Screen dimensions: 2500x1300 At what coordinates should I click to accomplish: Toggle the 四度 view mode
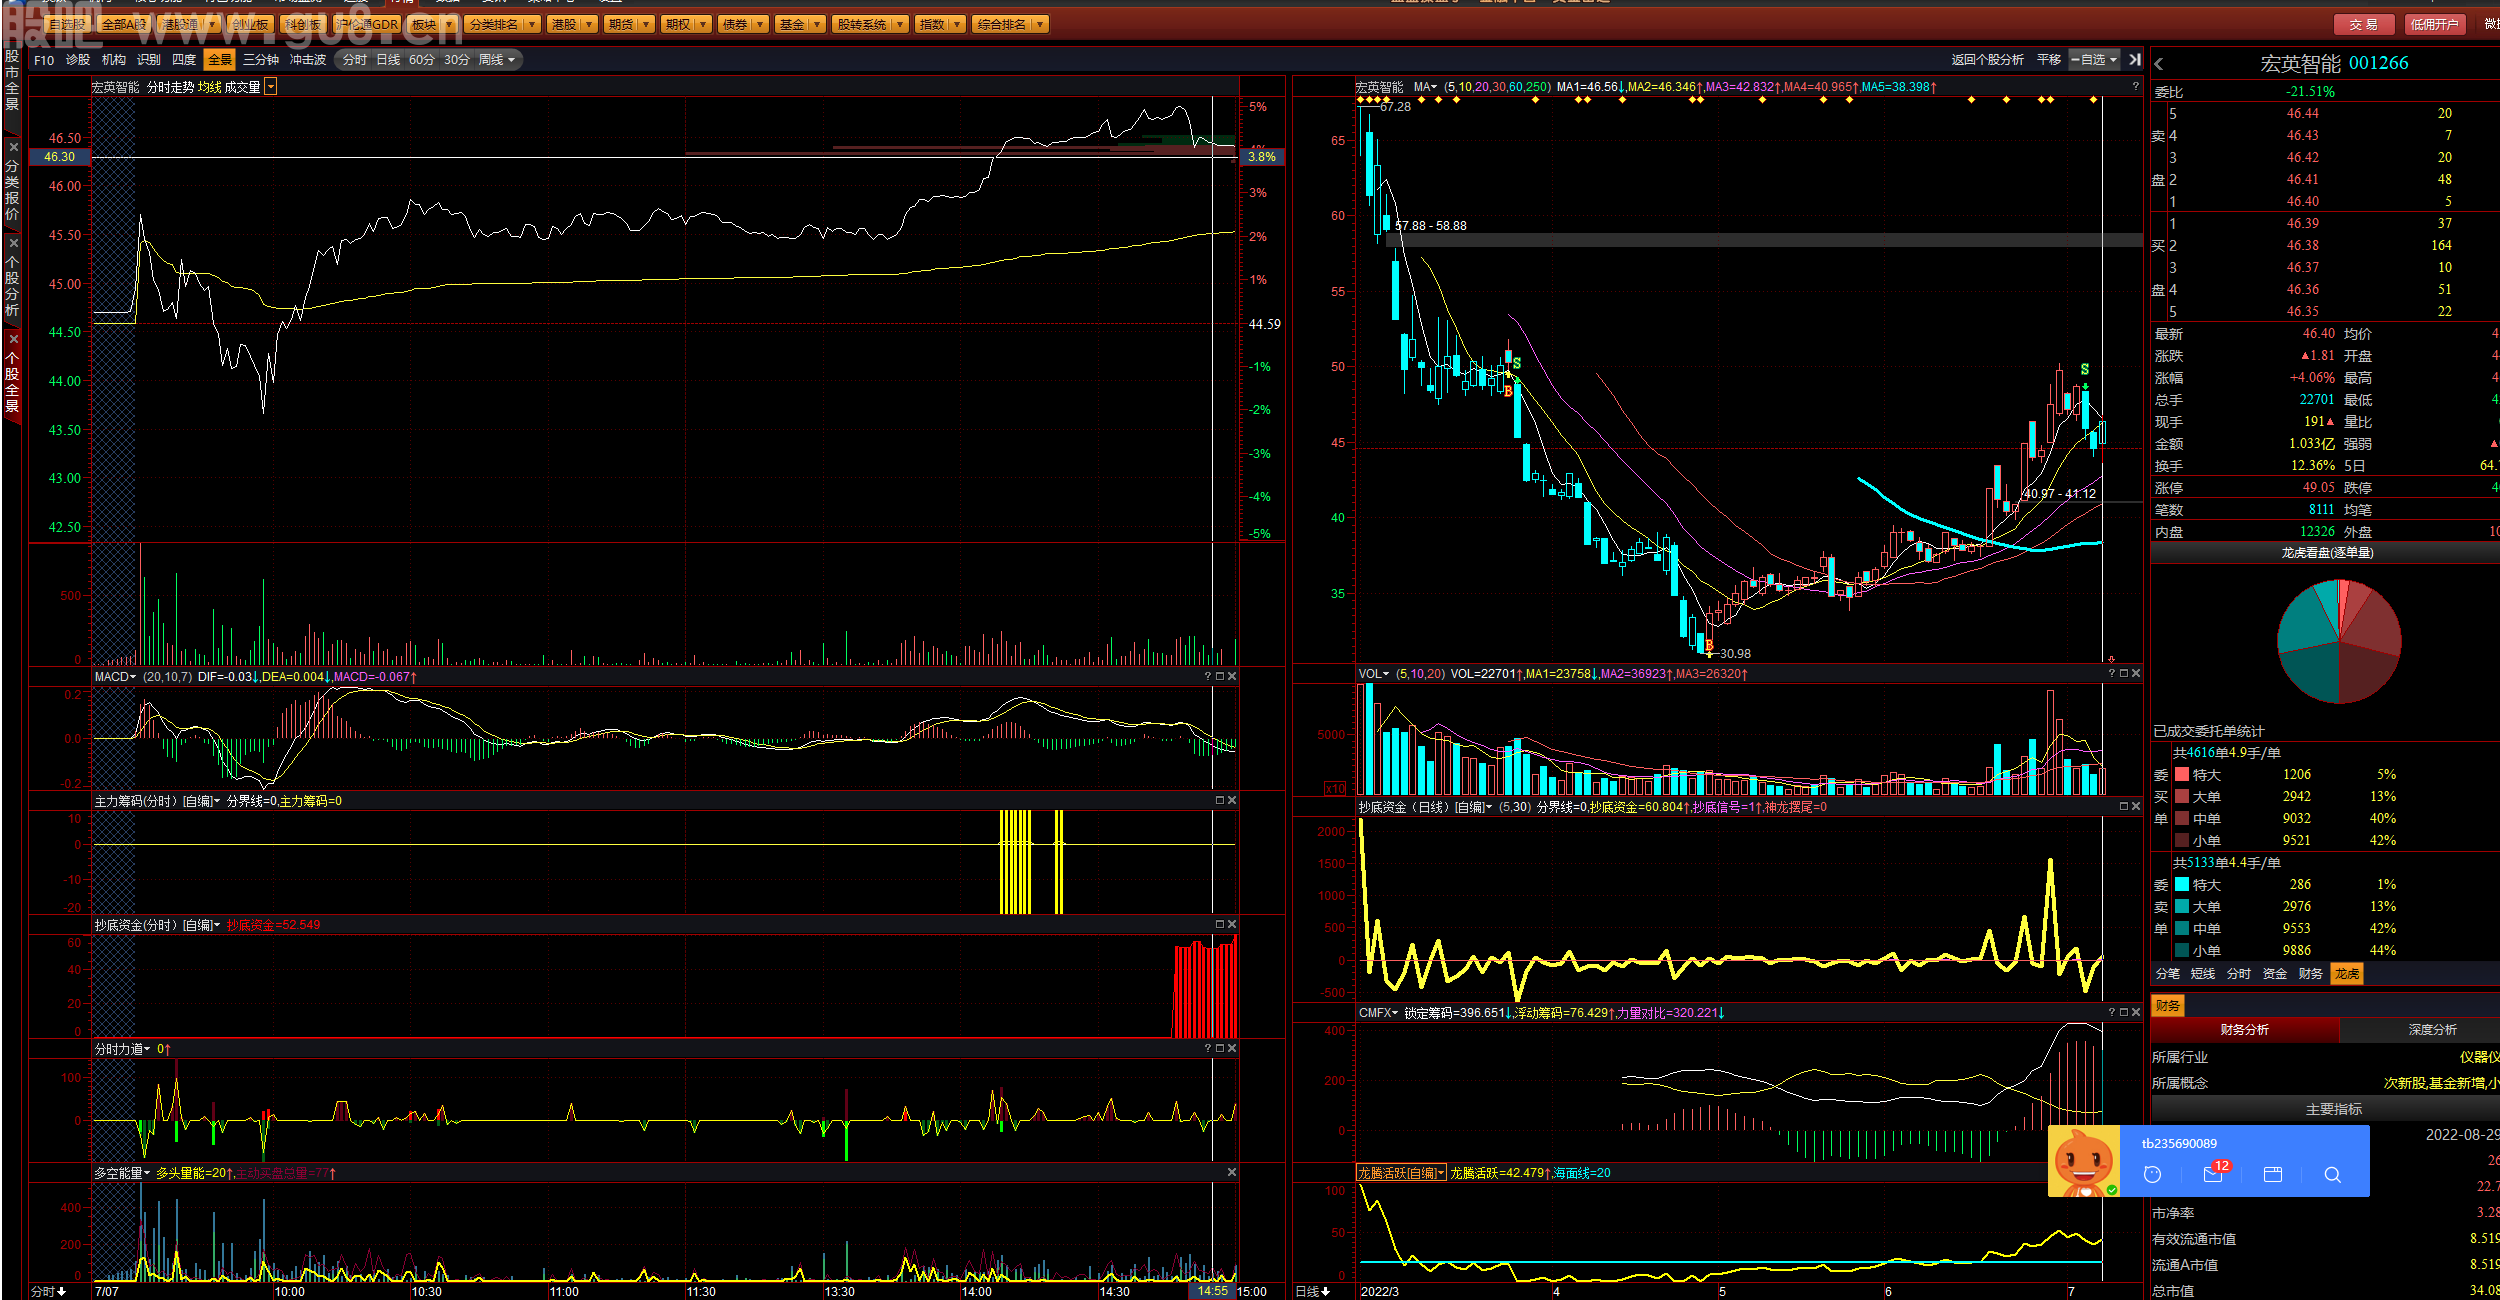pyautogui.click(x=184, y=60)
